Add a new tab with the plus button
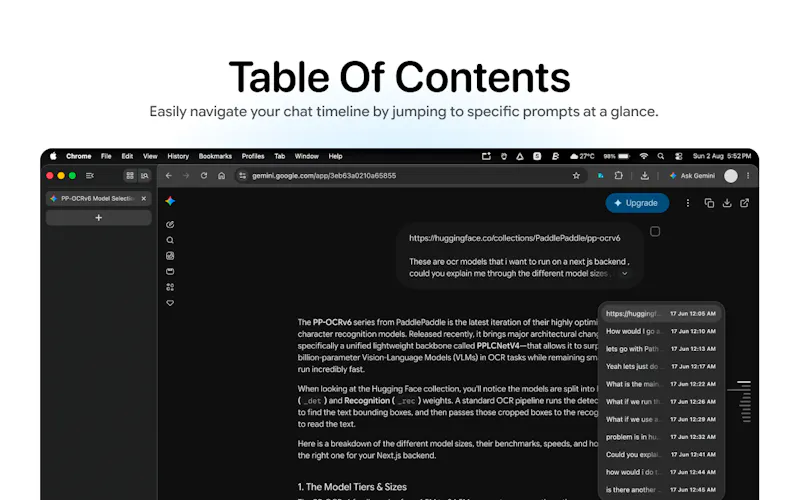Image resolution: width=800 pixels, height=500 pixels. click(x=98, y=218)
